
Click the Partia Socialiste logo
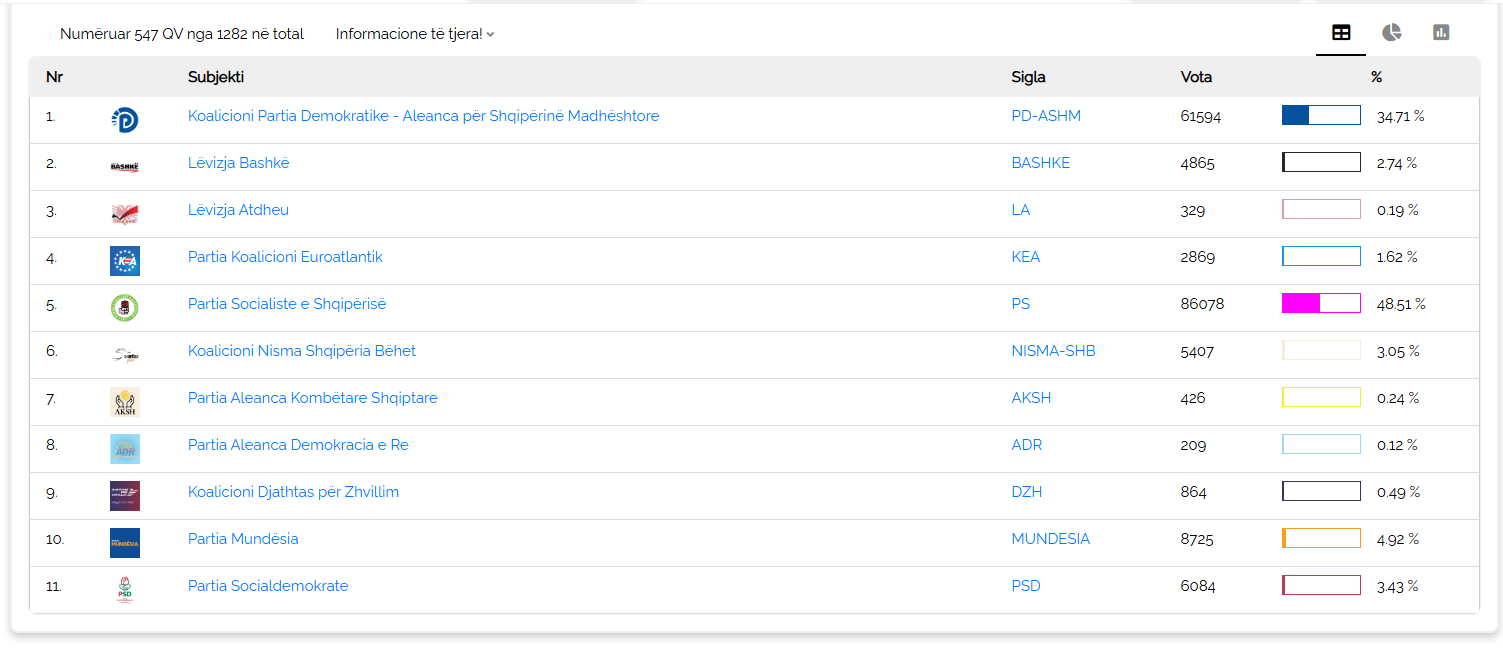[x=124, y=308]
